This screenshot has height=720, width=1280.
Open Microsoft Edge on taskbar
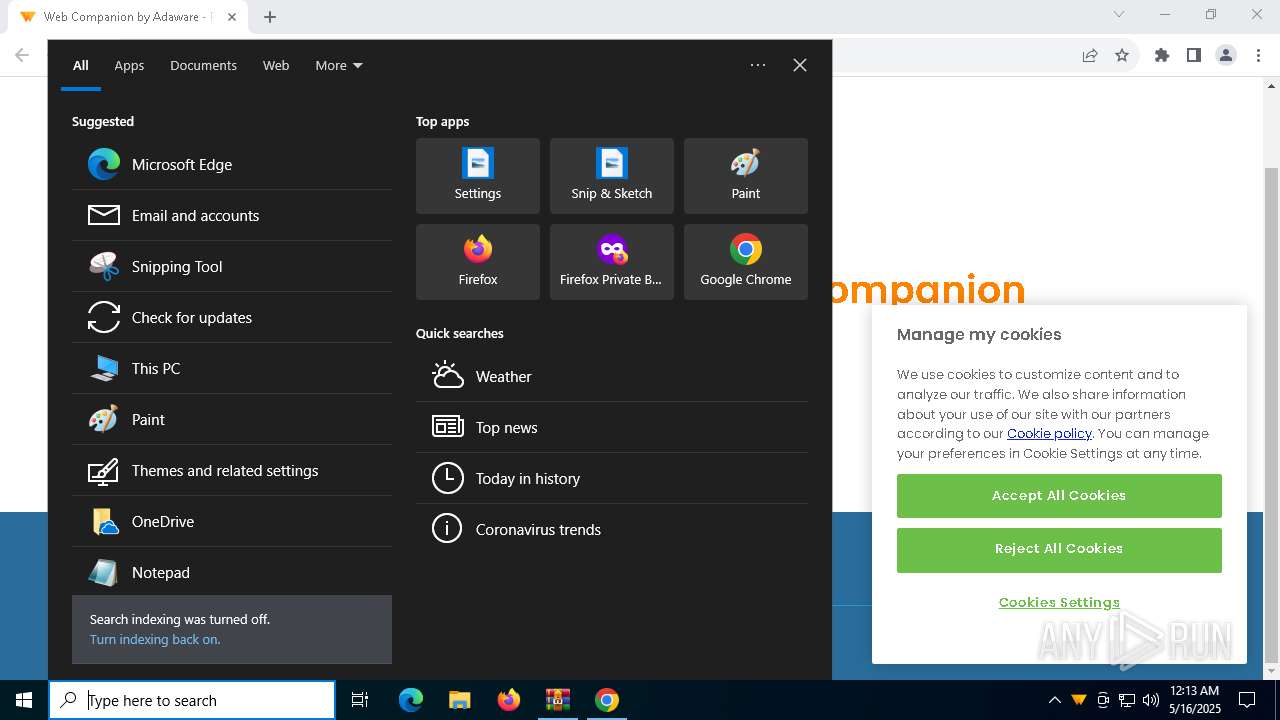pos(411,700)
